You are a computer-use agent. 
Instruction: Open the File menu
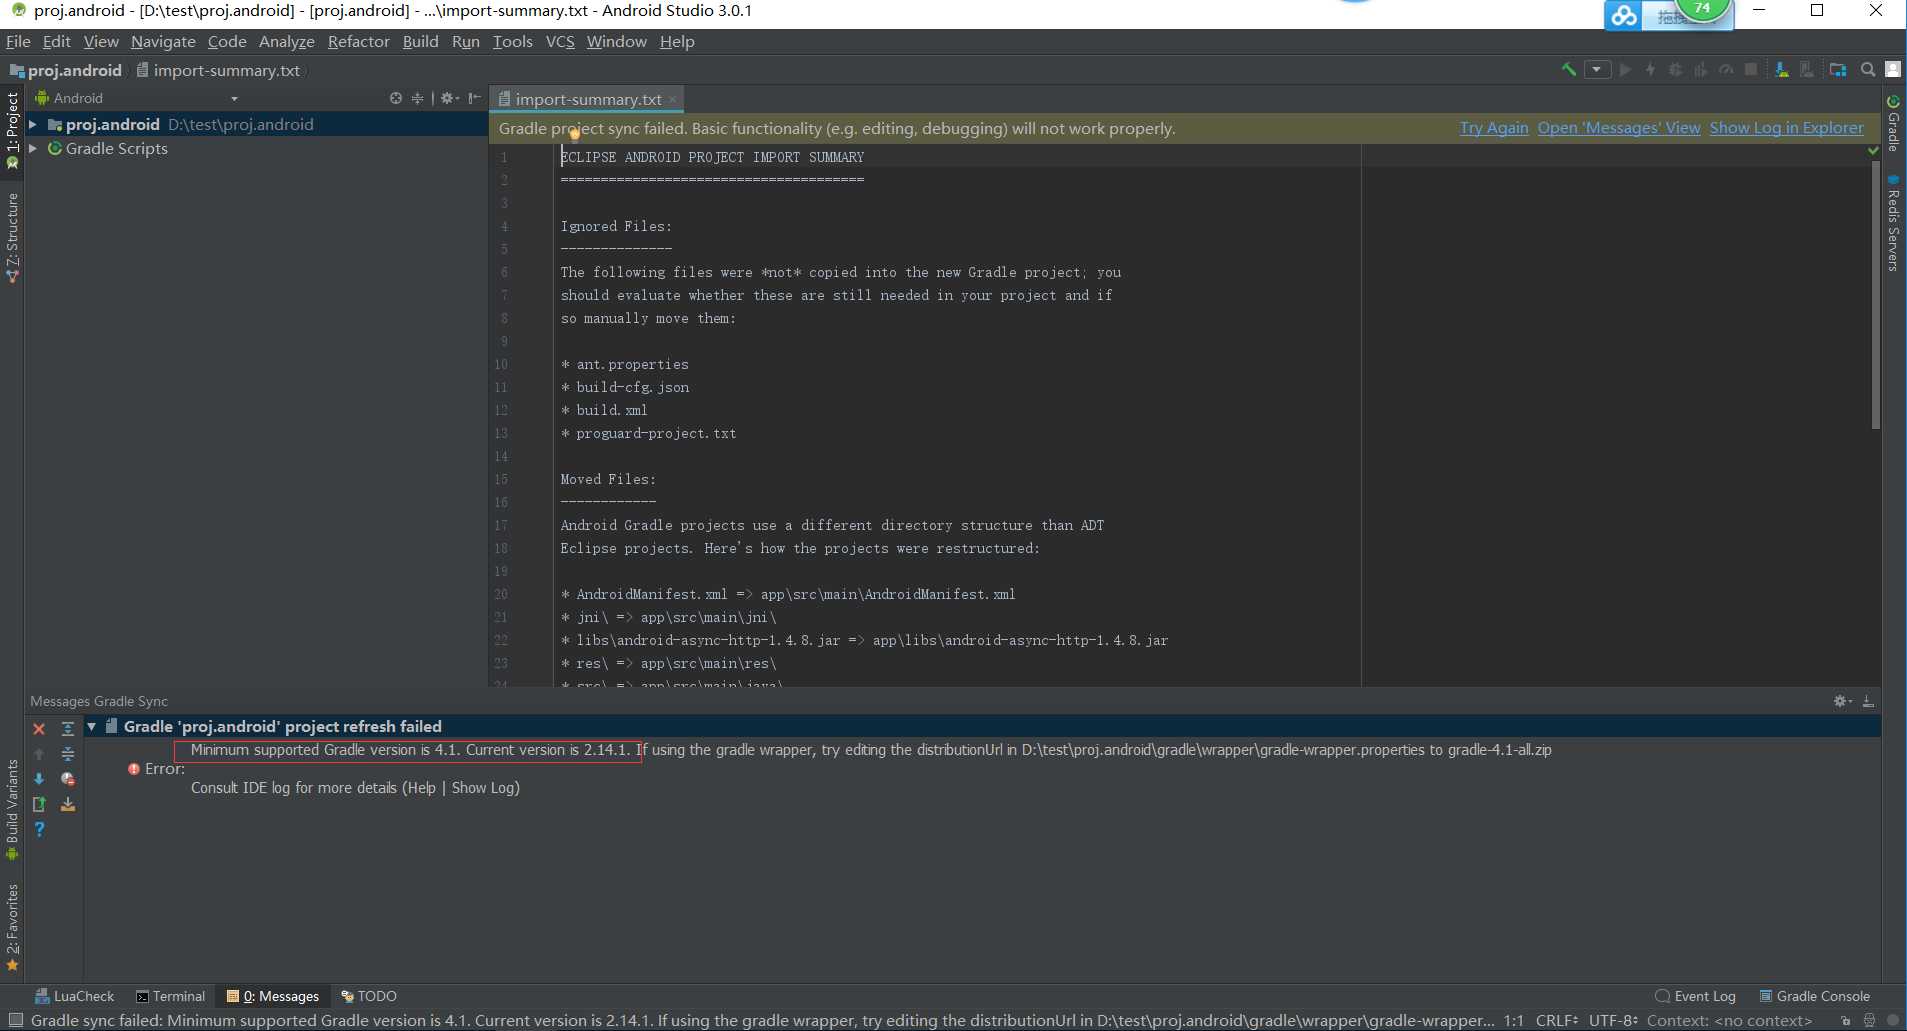point(18,41)
